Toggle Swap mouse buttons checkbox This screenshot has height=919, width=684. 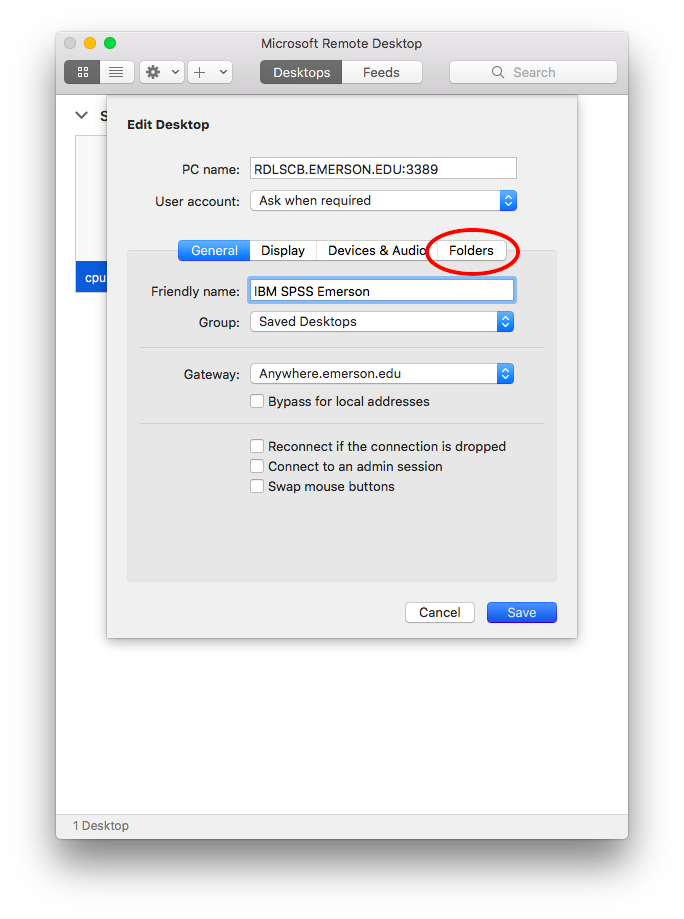pos(257,486)
